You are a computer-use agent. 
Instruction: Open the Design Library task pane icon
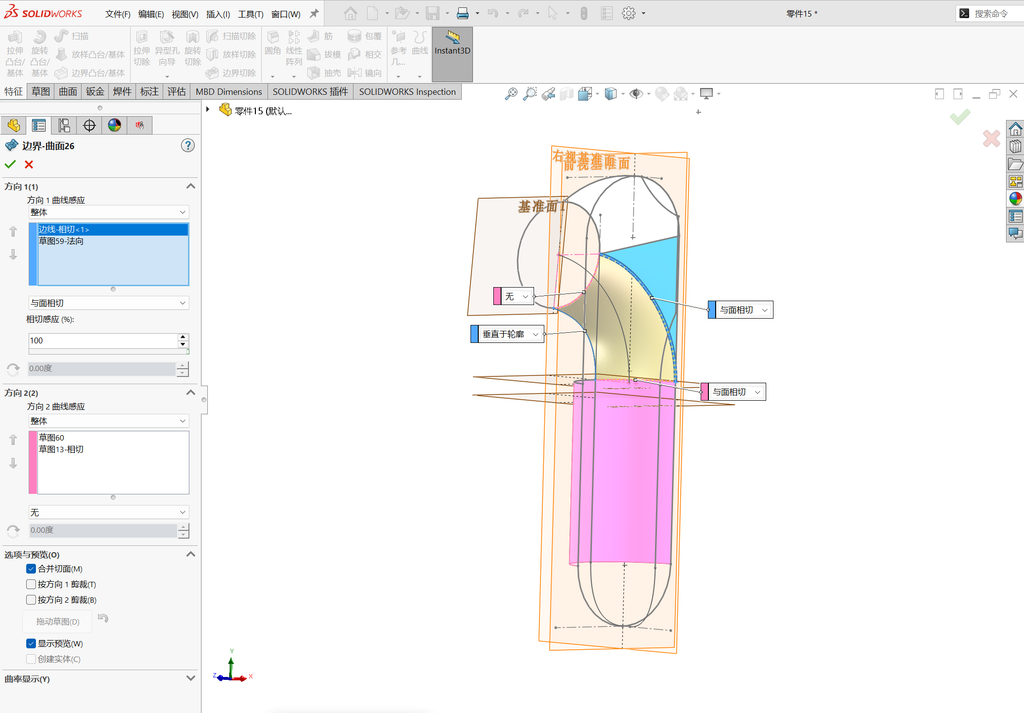1015,146
